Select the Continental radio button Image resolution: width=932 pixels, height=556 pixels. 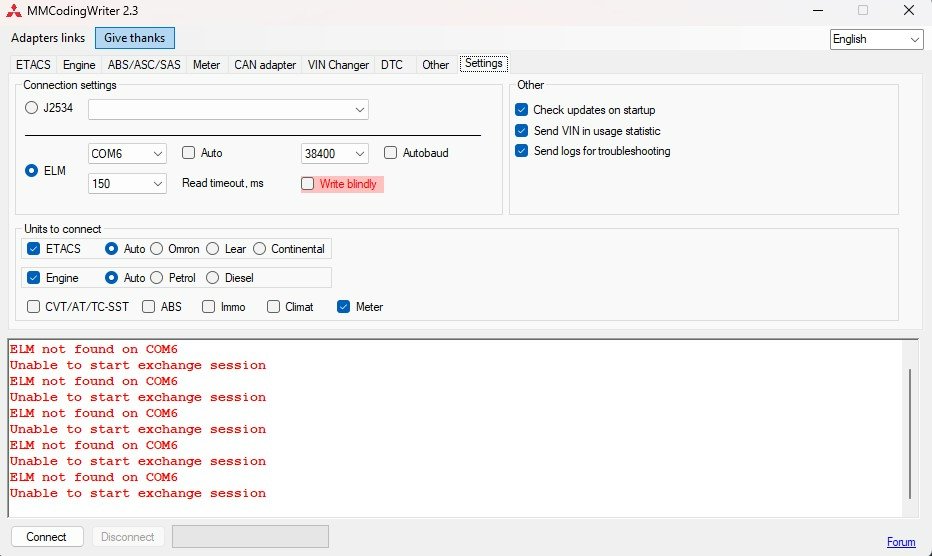pyautogui.click(x=260, y=249)
